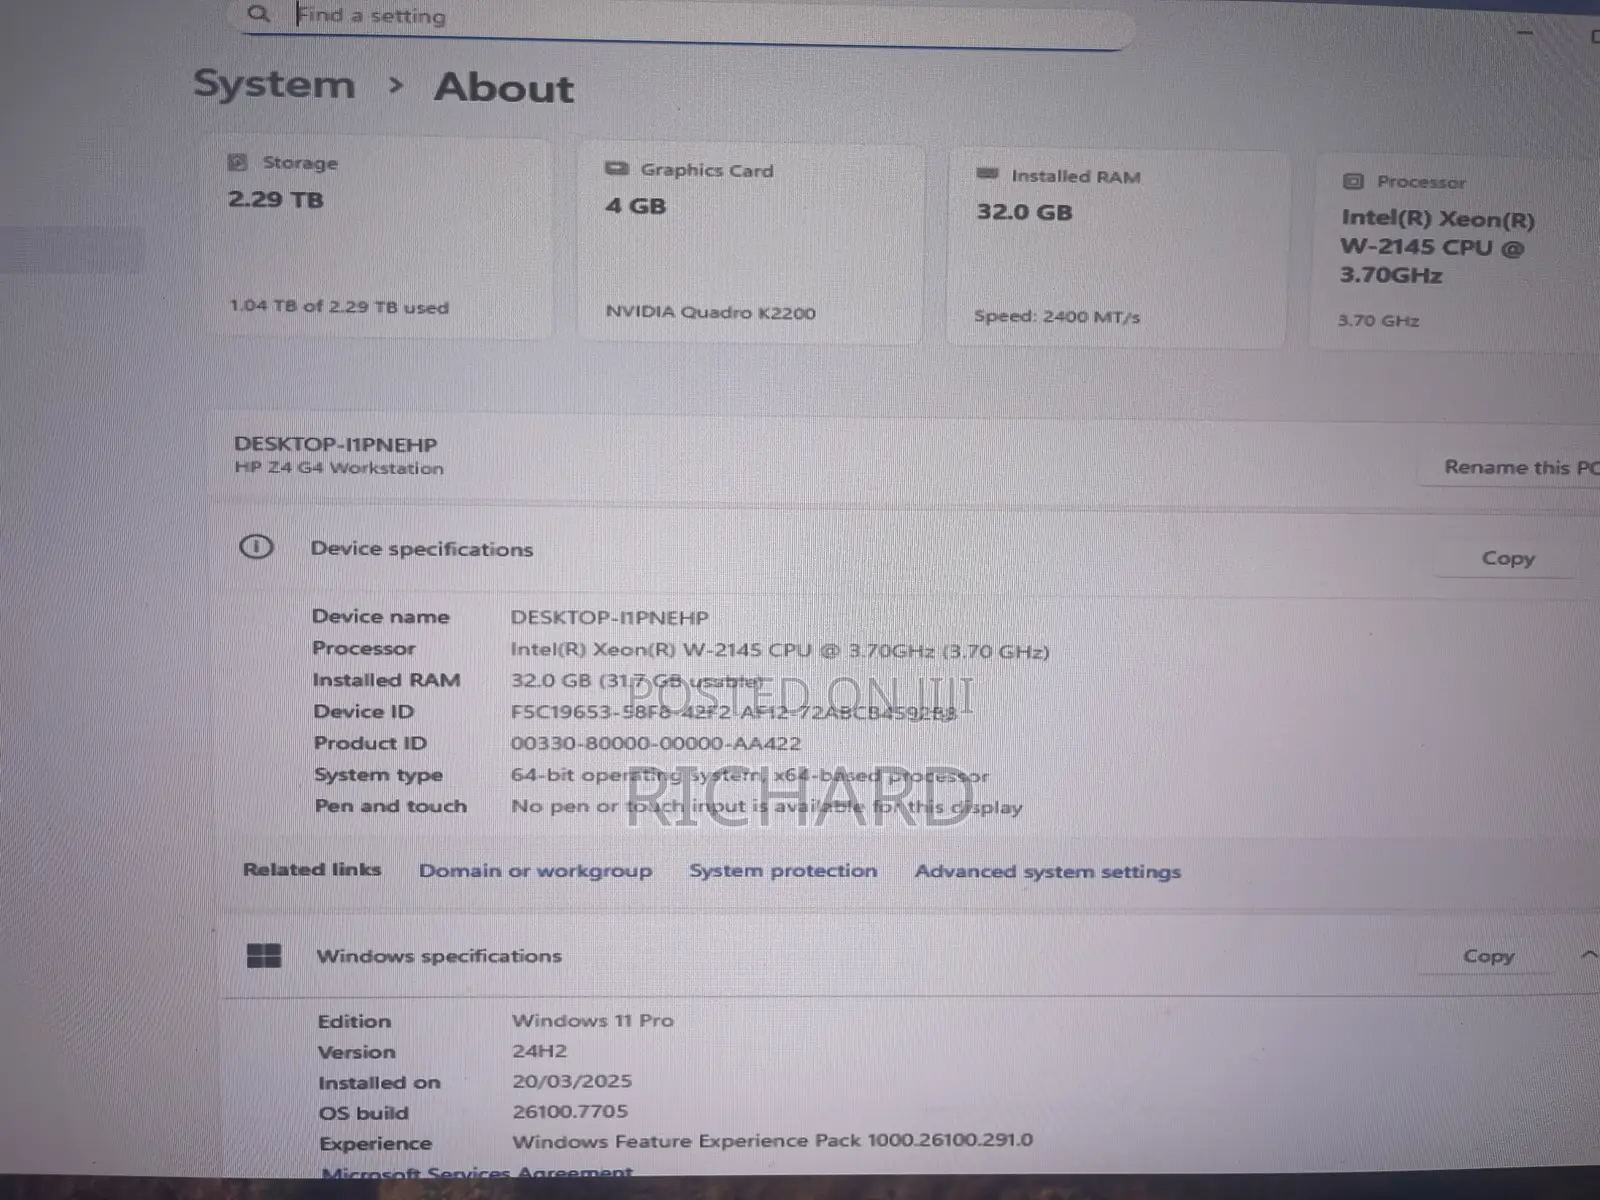Click the Device specifications info icon

[256, 547]
